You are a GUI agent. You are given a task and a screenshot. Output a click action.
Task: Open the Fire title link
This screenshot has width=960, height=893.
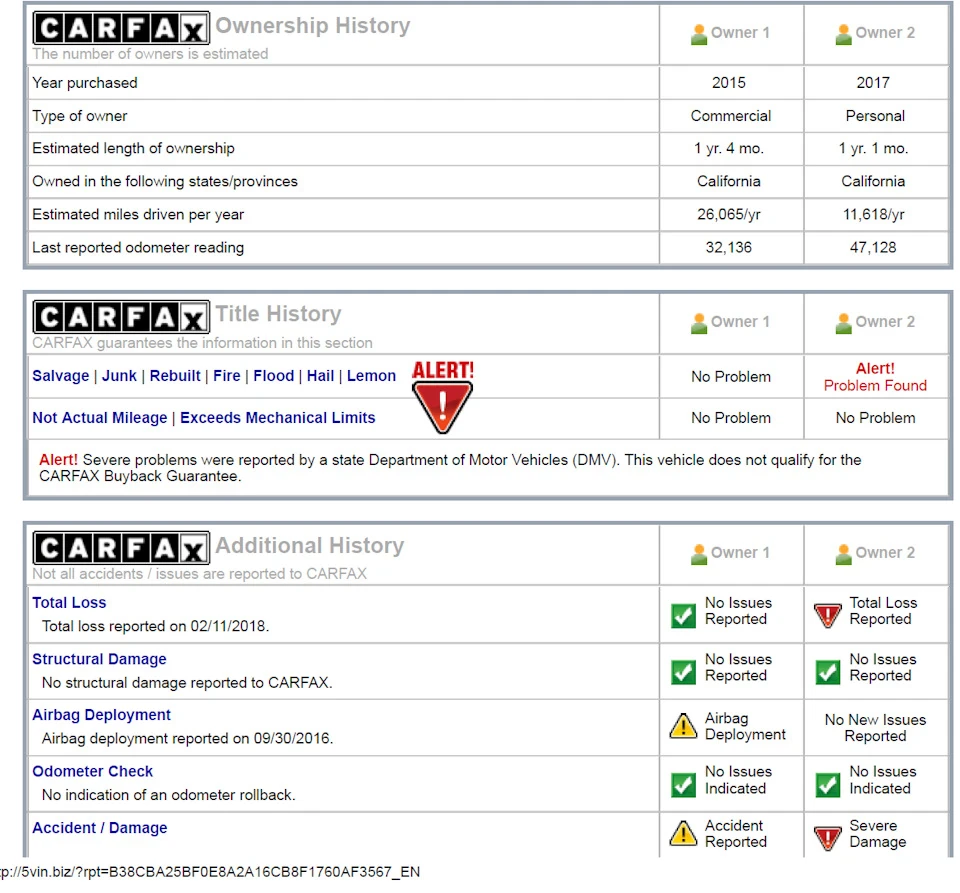227,376
